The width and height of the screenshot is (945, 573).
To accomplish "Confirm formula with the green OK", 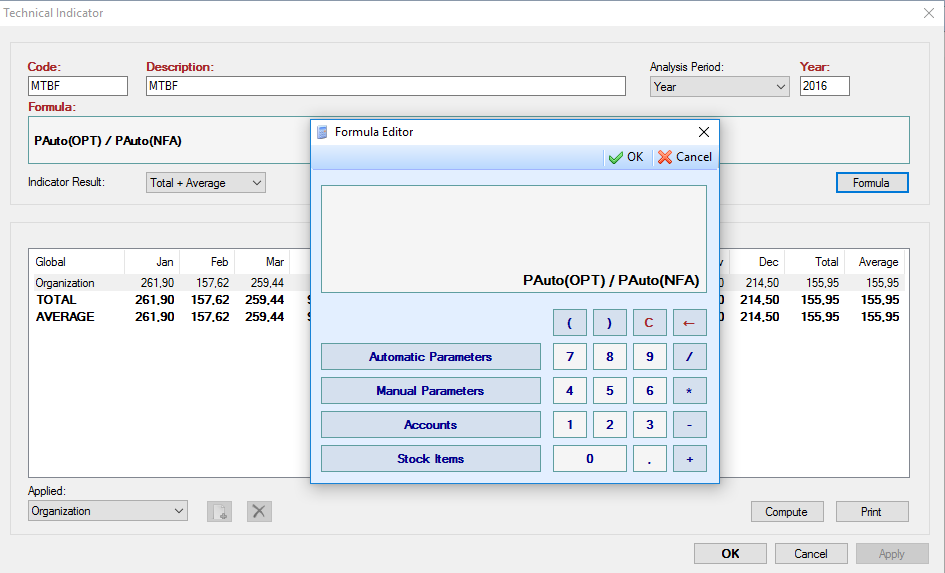I will pyautogui.click(x=626, y=157).
